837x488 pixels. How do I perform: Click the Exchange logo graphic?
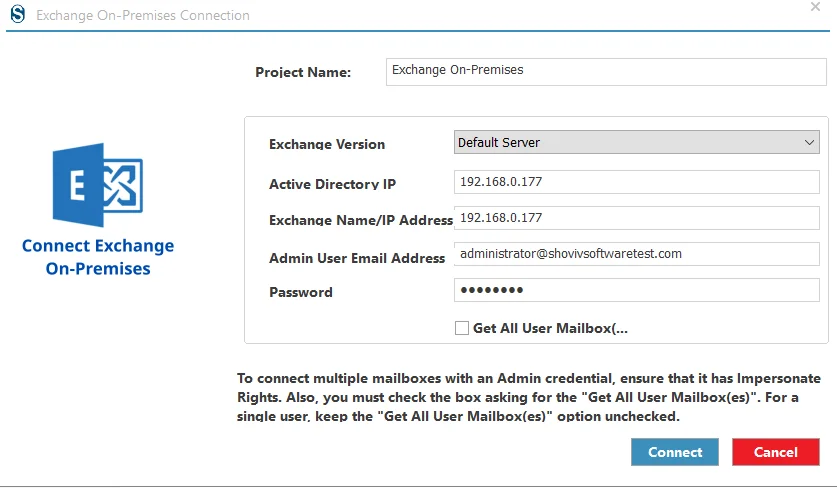tap(98, 185)
